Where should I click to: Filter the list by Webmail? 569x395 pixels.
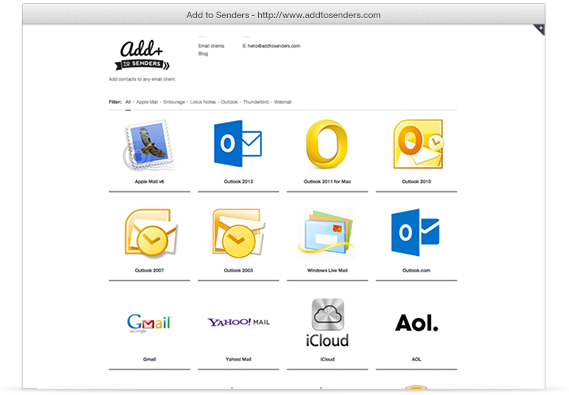pyautogui.click(x=283, y=102)
